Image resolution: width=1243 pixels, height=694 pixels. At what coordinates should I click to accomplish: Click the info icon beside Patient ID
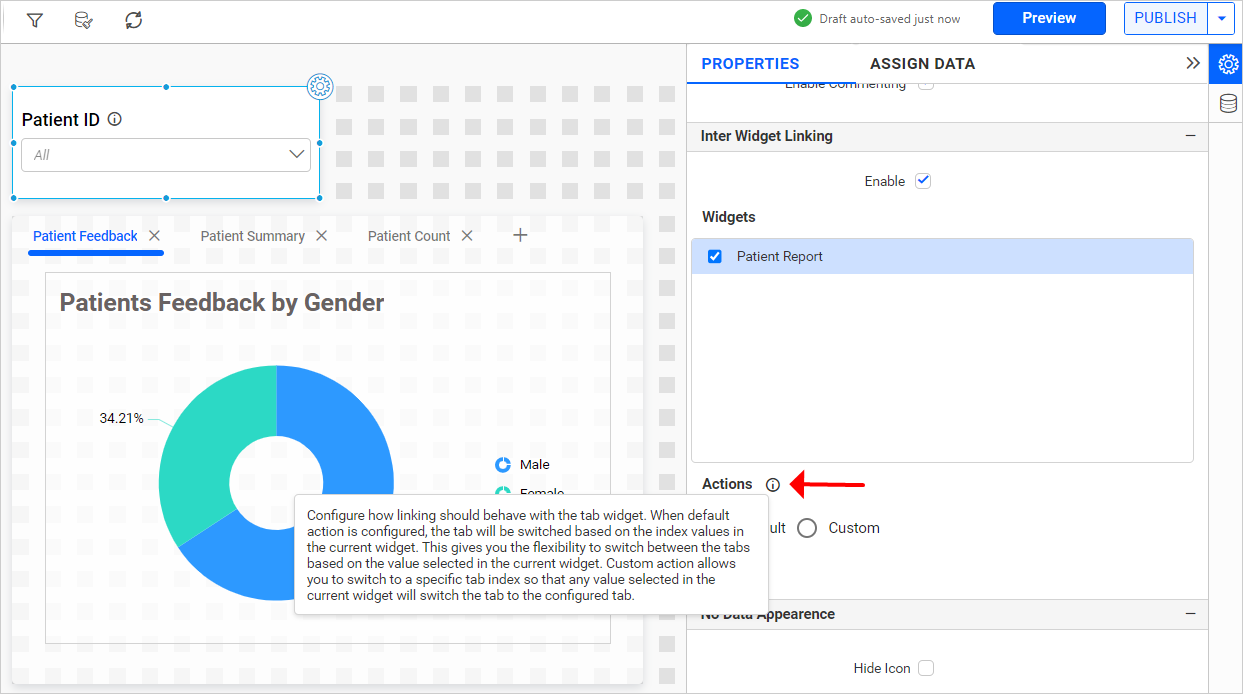(x=114, y=118)
